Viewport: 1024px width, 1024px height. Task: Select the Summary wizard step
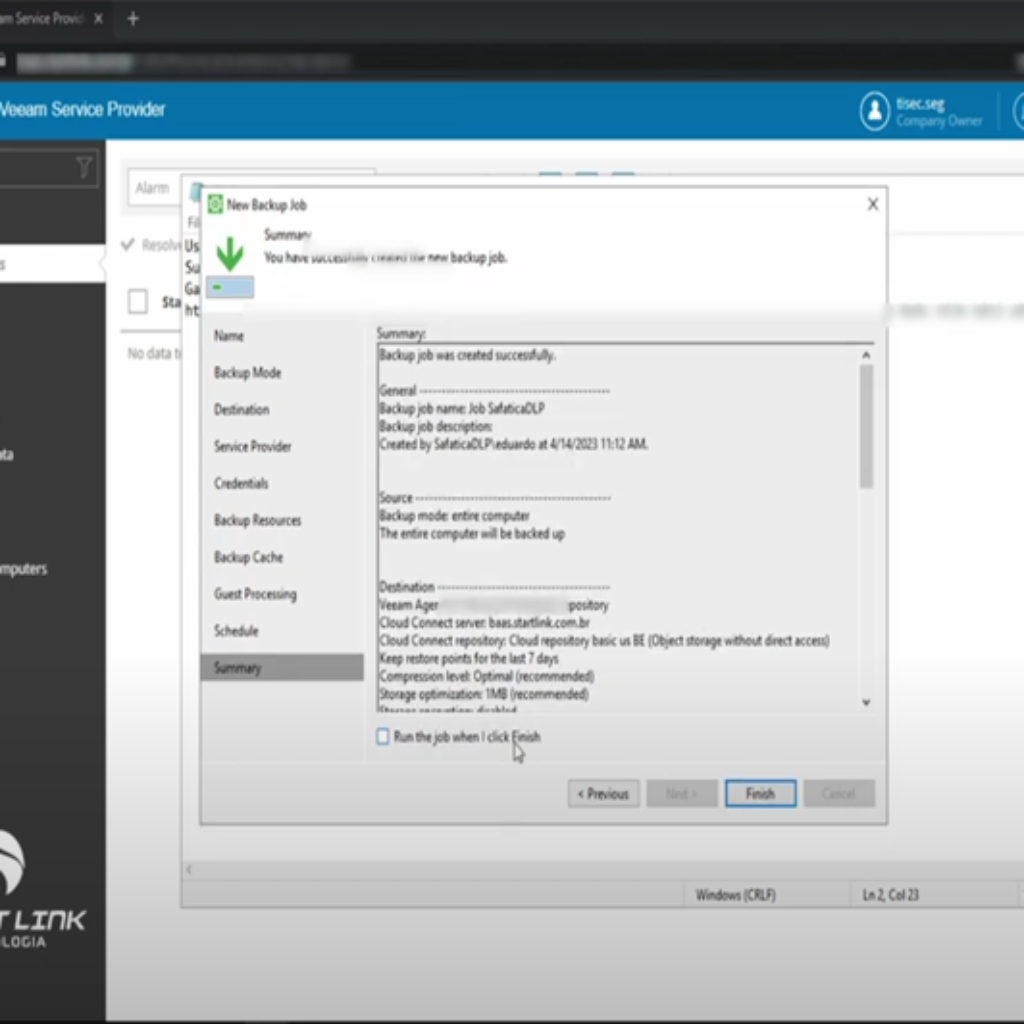[x=282, y=667]
